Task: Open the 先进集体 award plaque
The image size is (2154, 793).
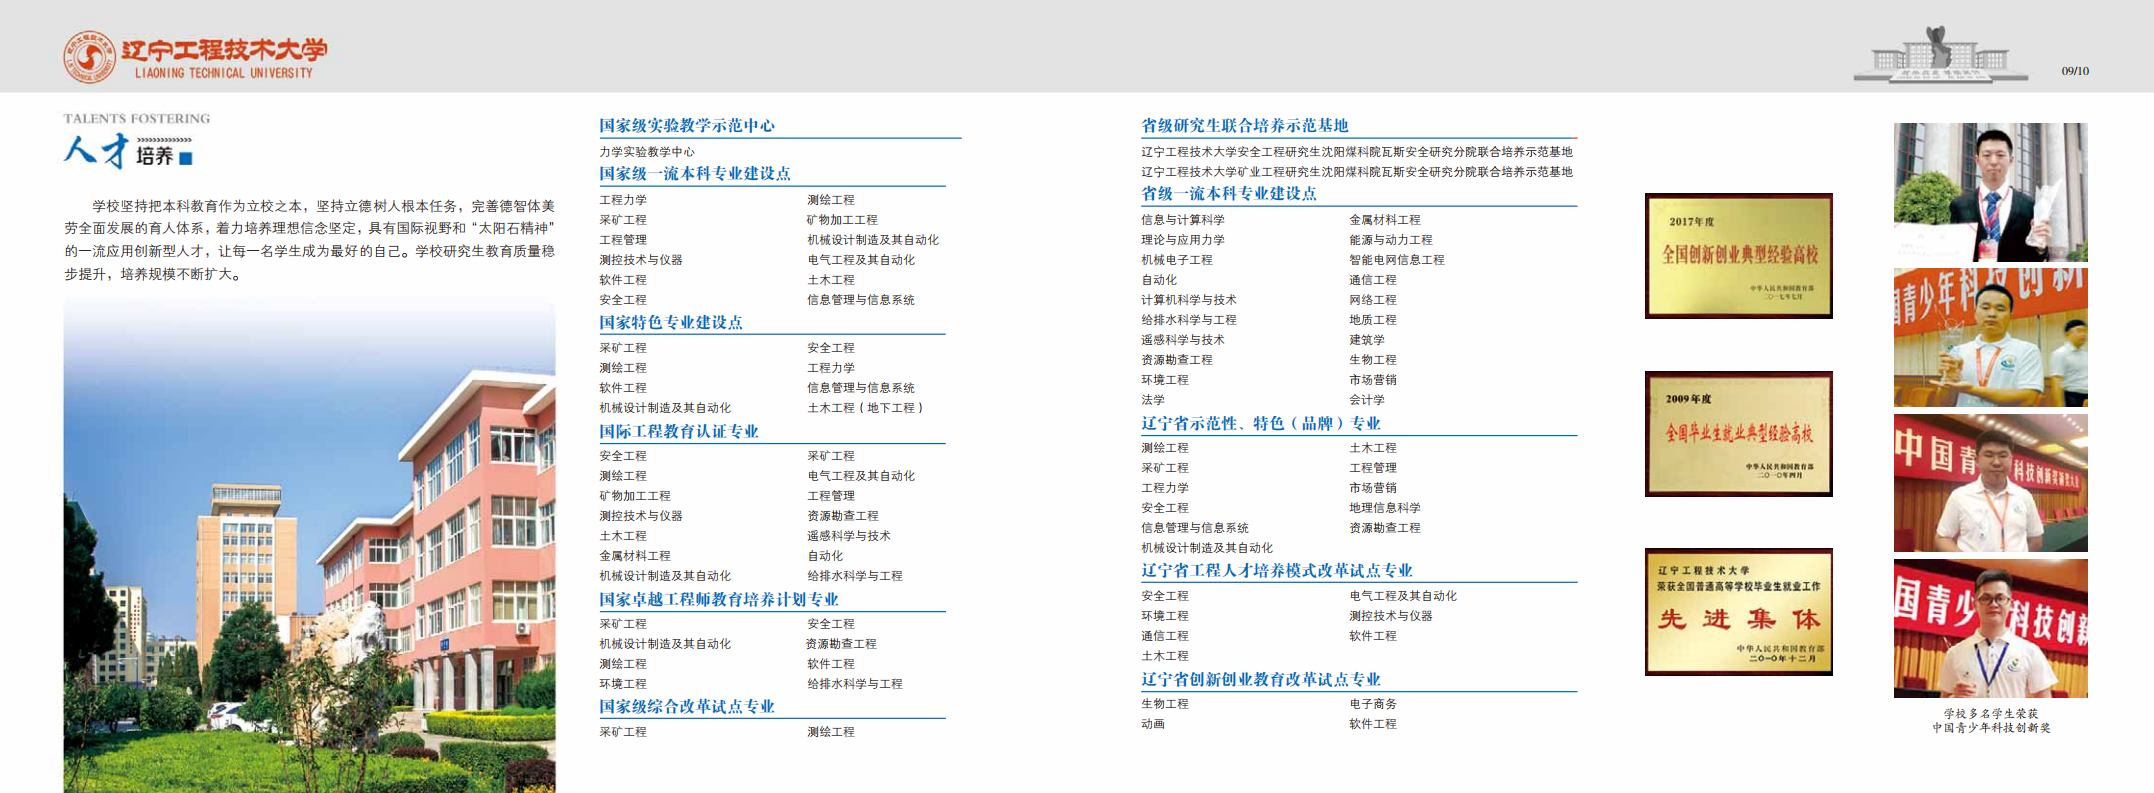Action: (x=1739, y=612)
